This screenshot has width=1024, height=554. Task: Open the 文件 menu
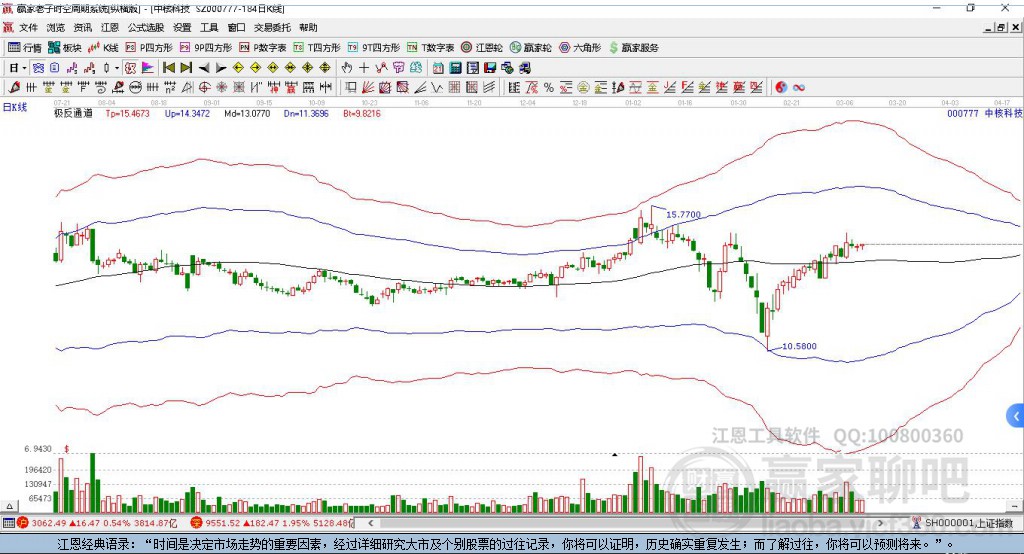point(28,27)
